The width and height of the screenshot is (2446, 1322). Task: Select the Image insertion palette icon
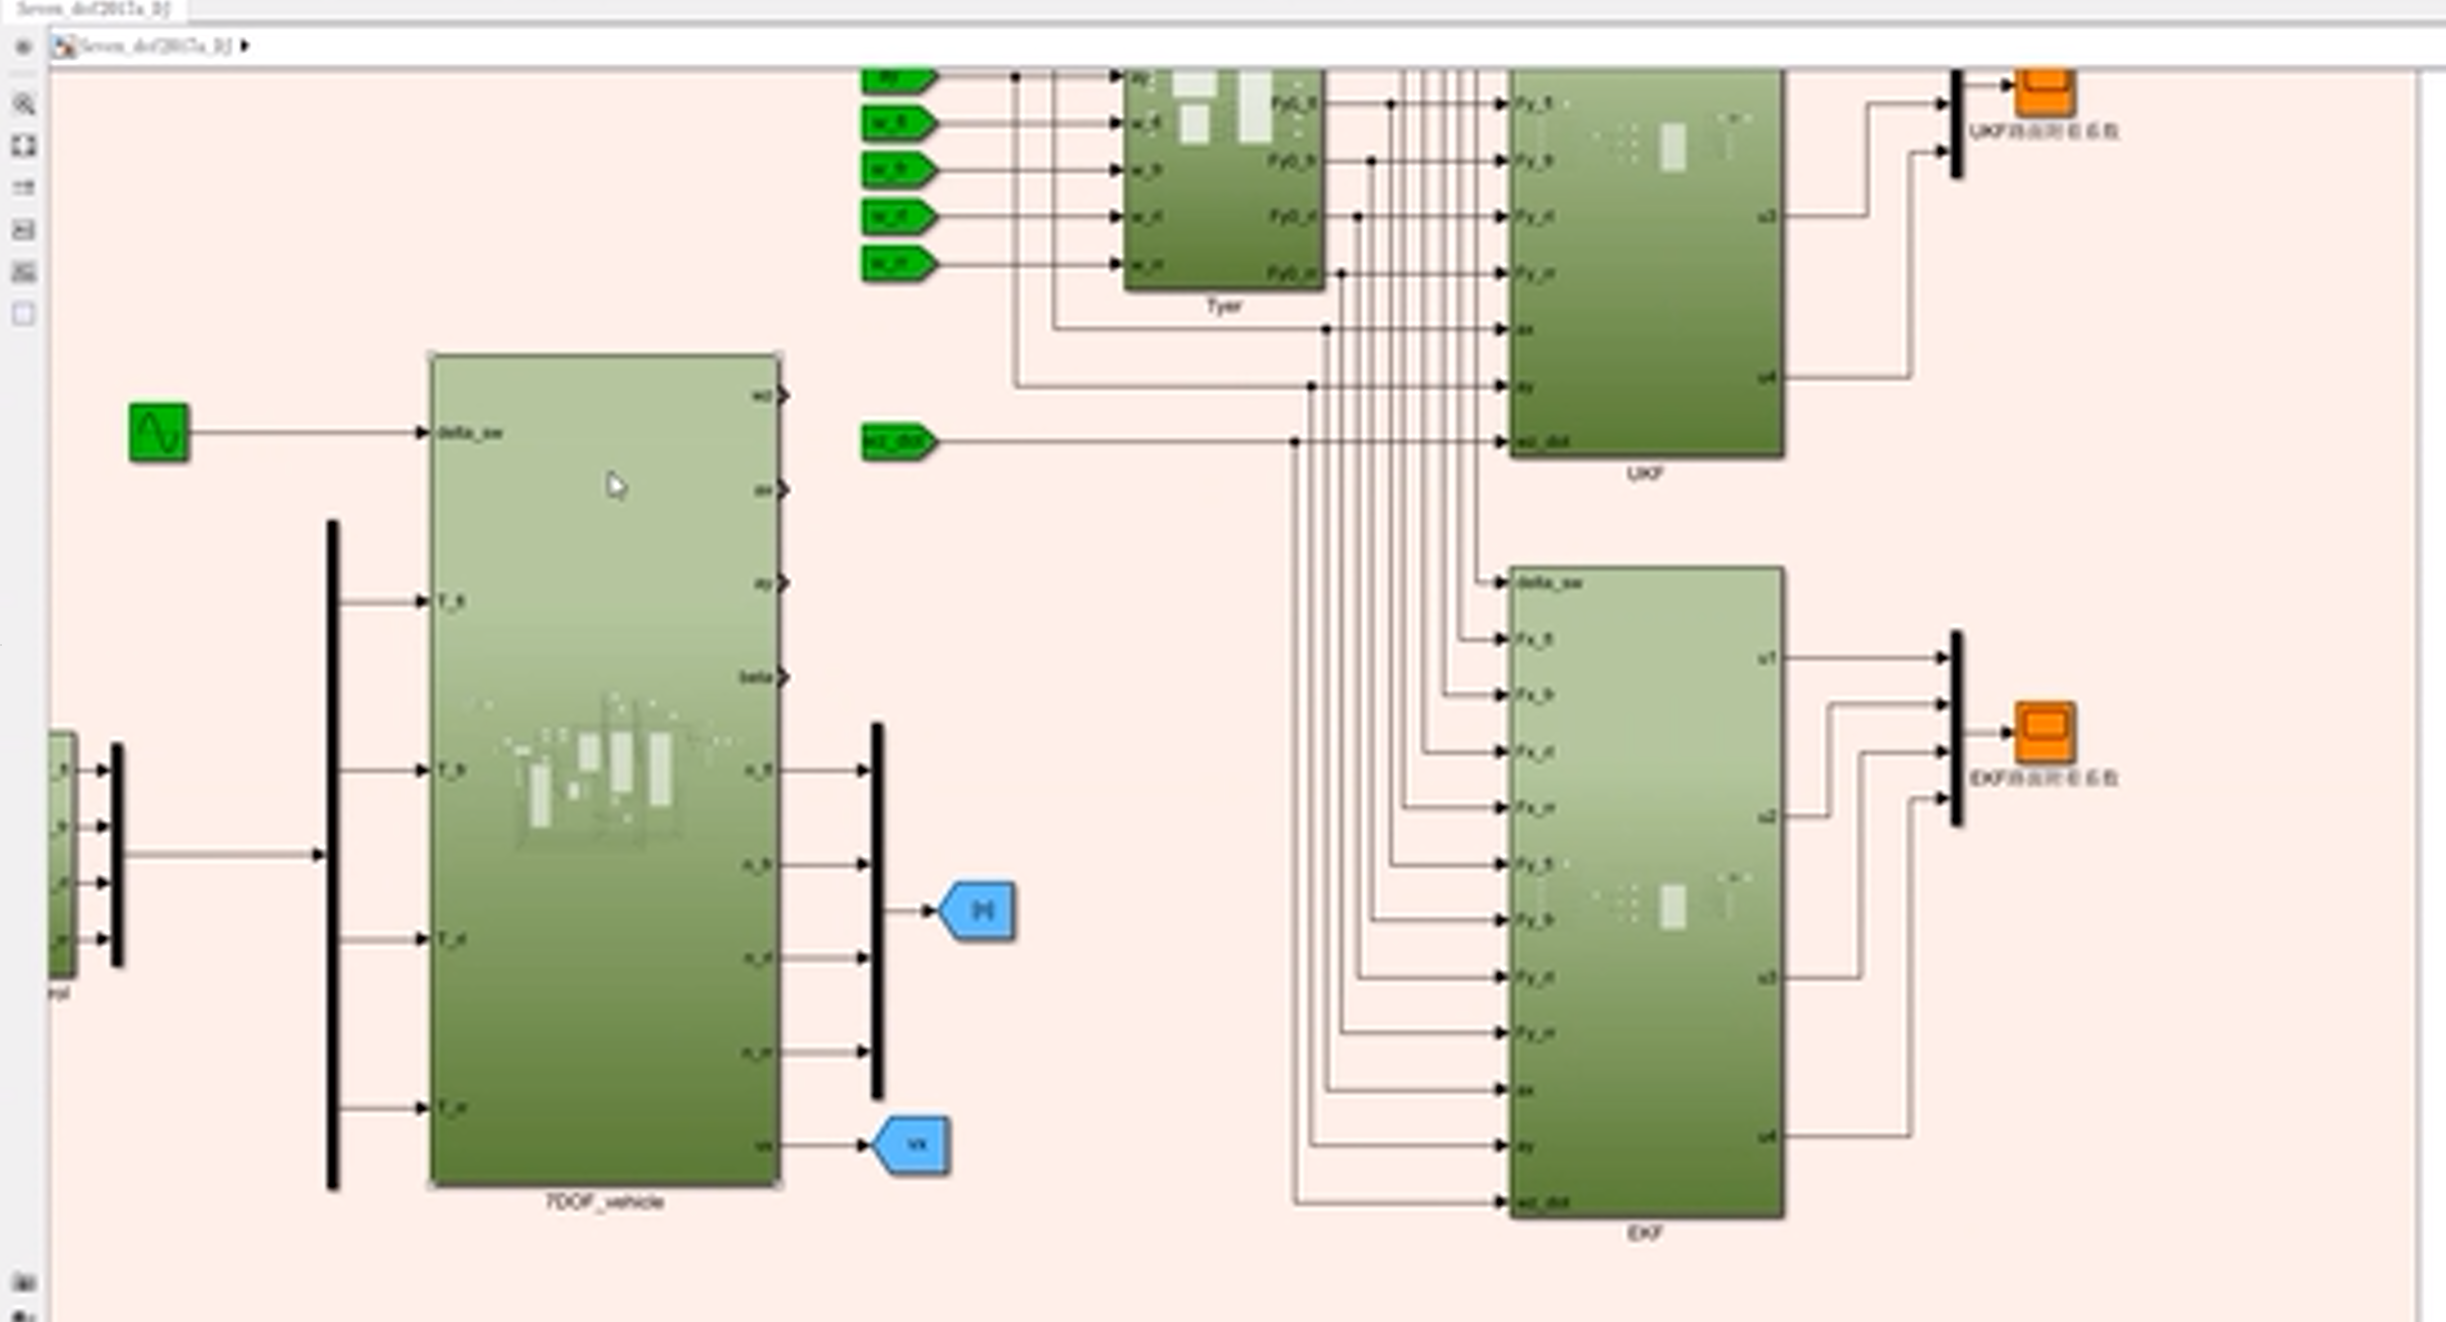pos(24,272)
